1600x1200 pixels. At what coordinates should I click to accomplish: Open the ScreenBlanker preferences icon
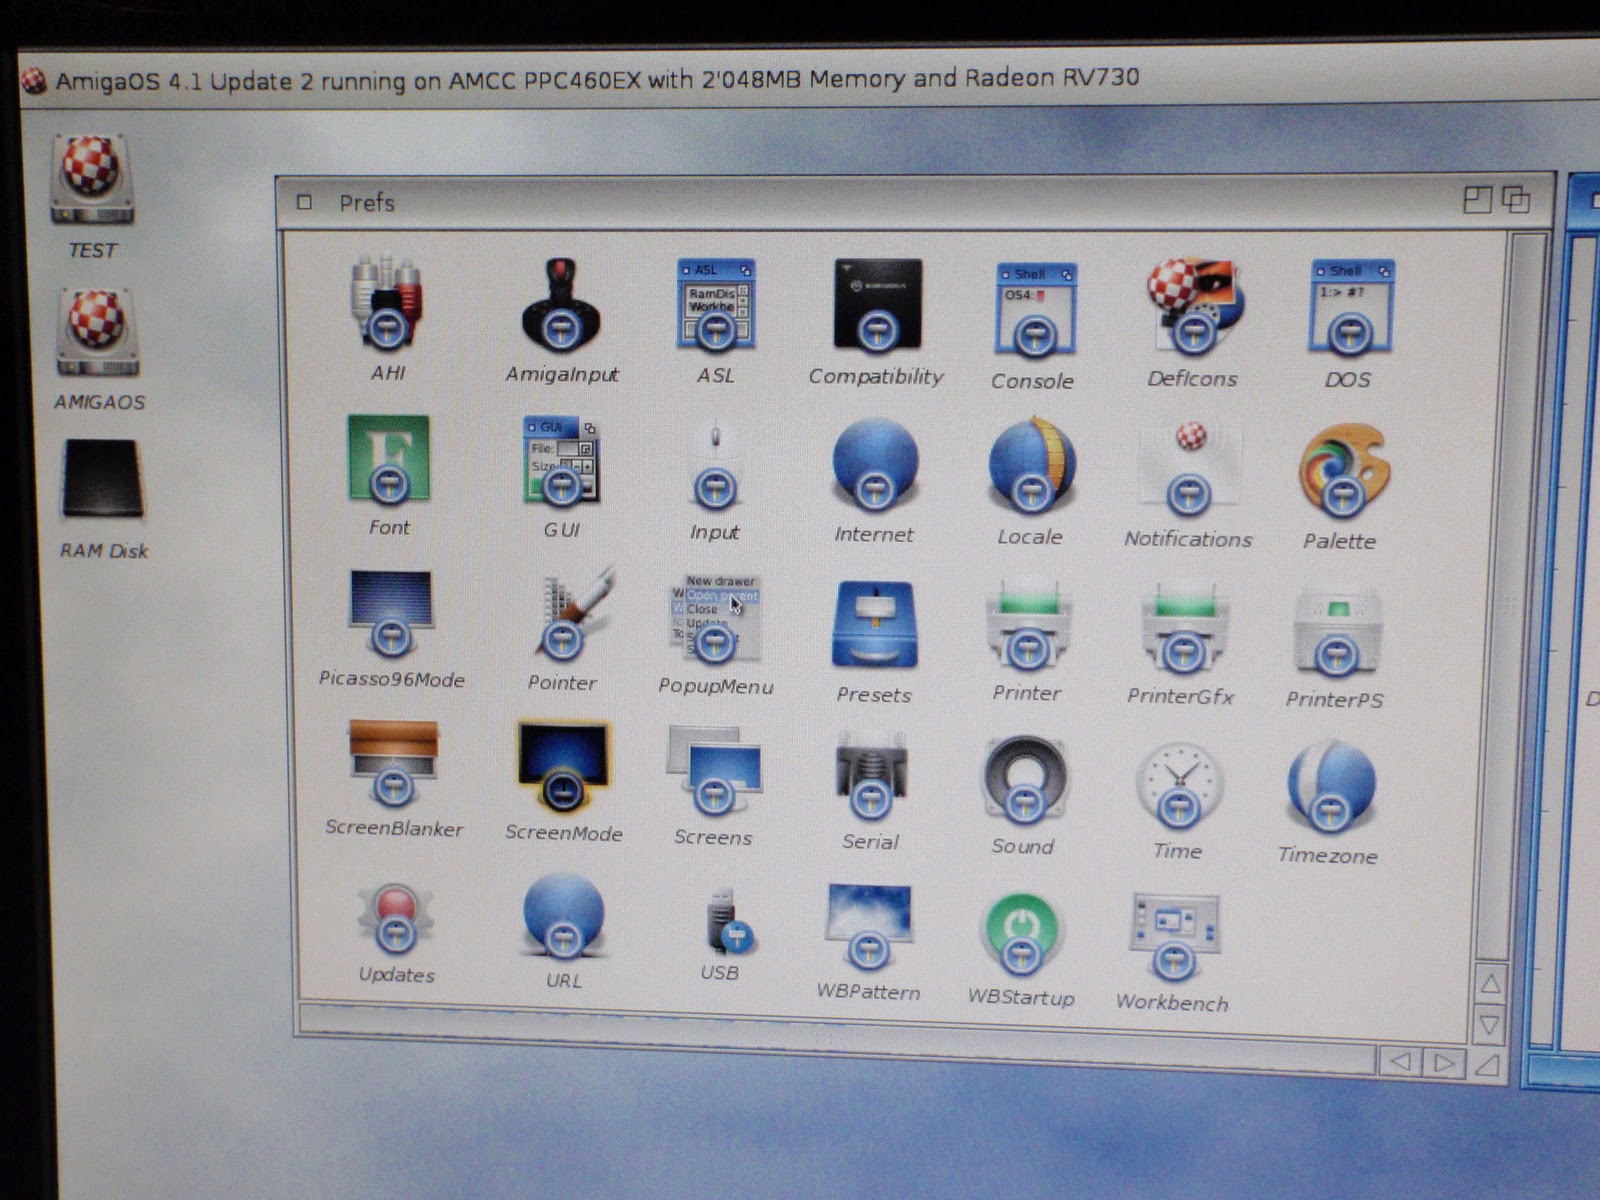click(393, 763)
